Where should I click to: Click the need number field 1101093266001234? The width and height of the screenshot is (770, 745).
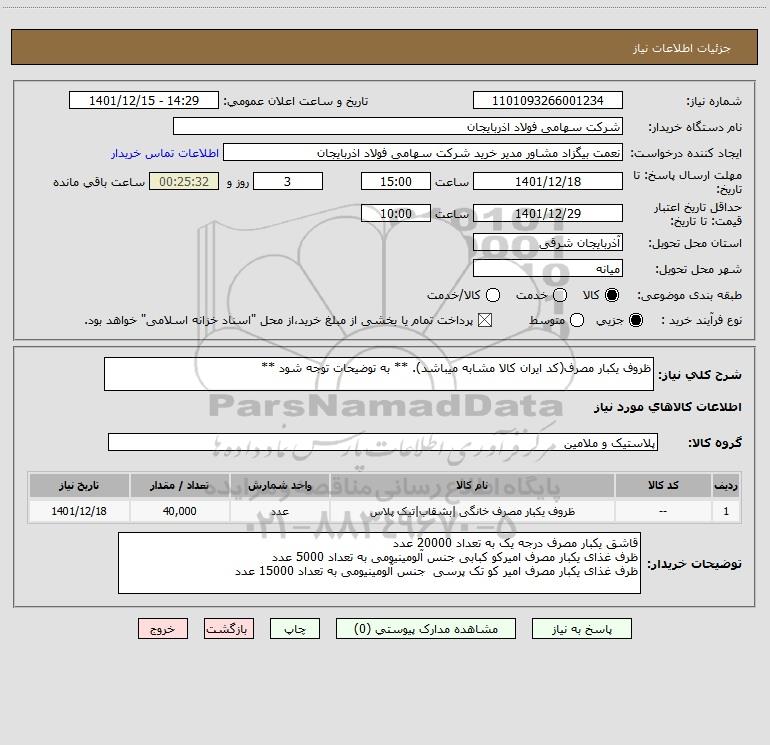pyautogui.click(x=548, y=101)
